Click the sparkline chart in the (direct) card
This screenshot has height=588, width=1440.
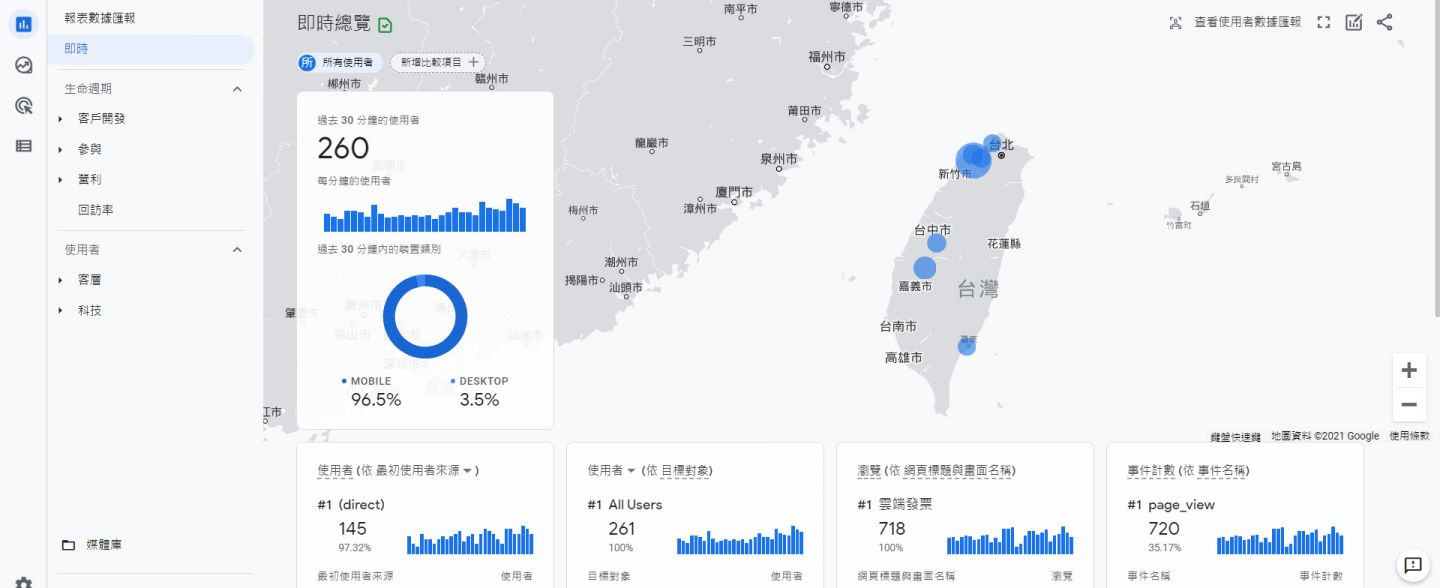click(470, 540)
